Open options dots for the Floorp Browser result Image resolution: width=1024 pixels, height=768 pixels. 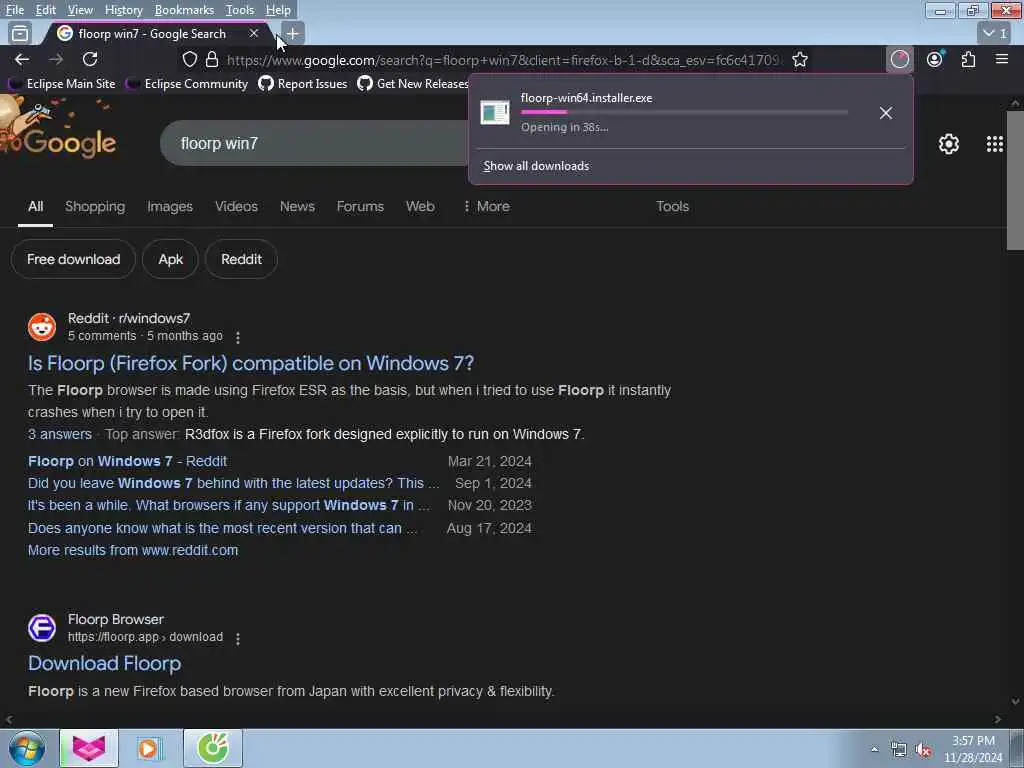[x=238, y=638]
